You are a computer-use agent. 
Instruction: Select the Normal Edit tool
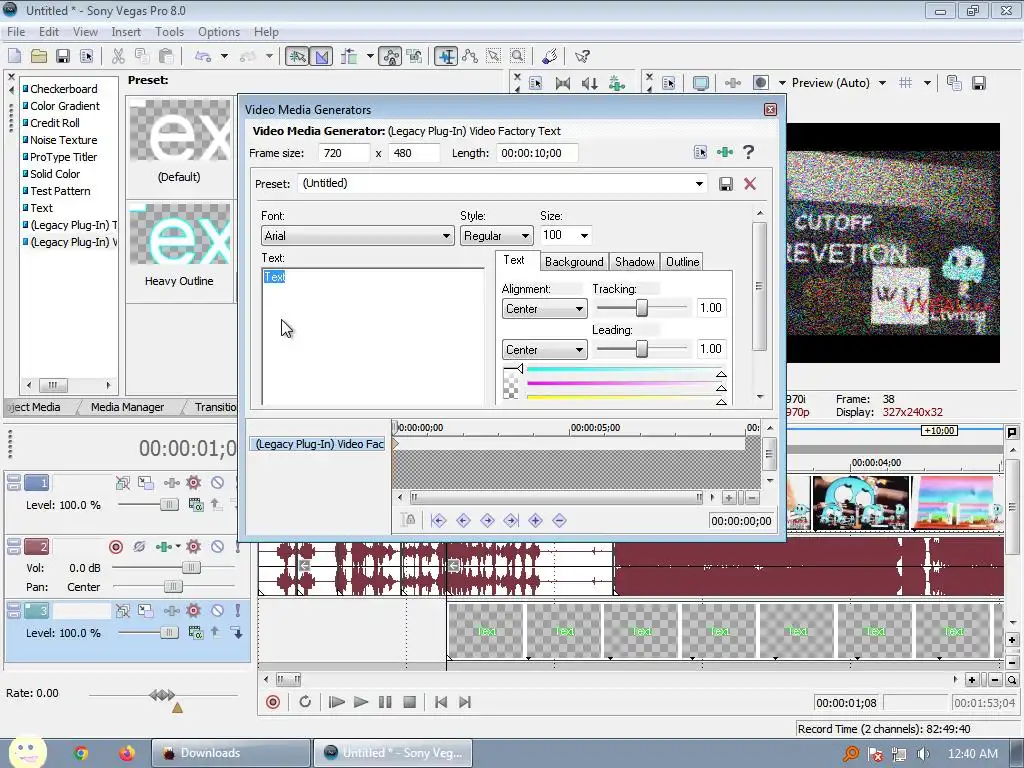(446, 56)
